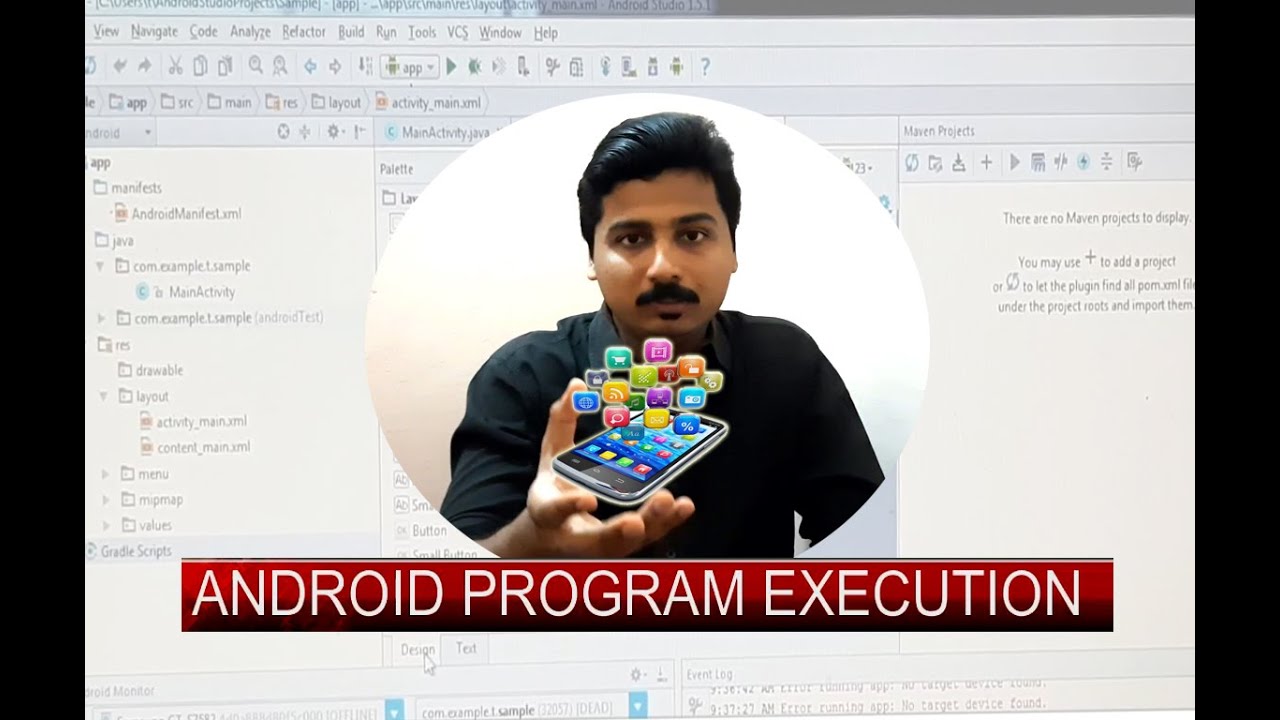Start debugging with the bug icon
Screen dimensions: 1280x720
tap(475, 67)
